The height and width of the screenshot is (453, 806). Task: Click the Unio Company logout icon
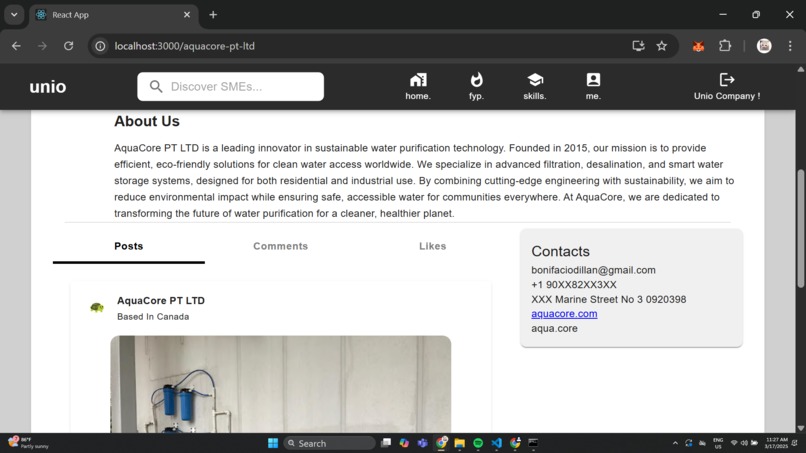coord(727,80)
